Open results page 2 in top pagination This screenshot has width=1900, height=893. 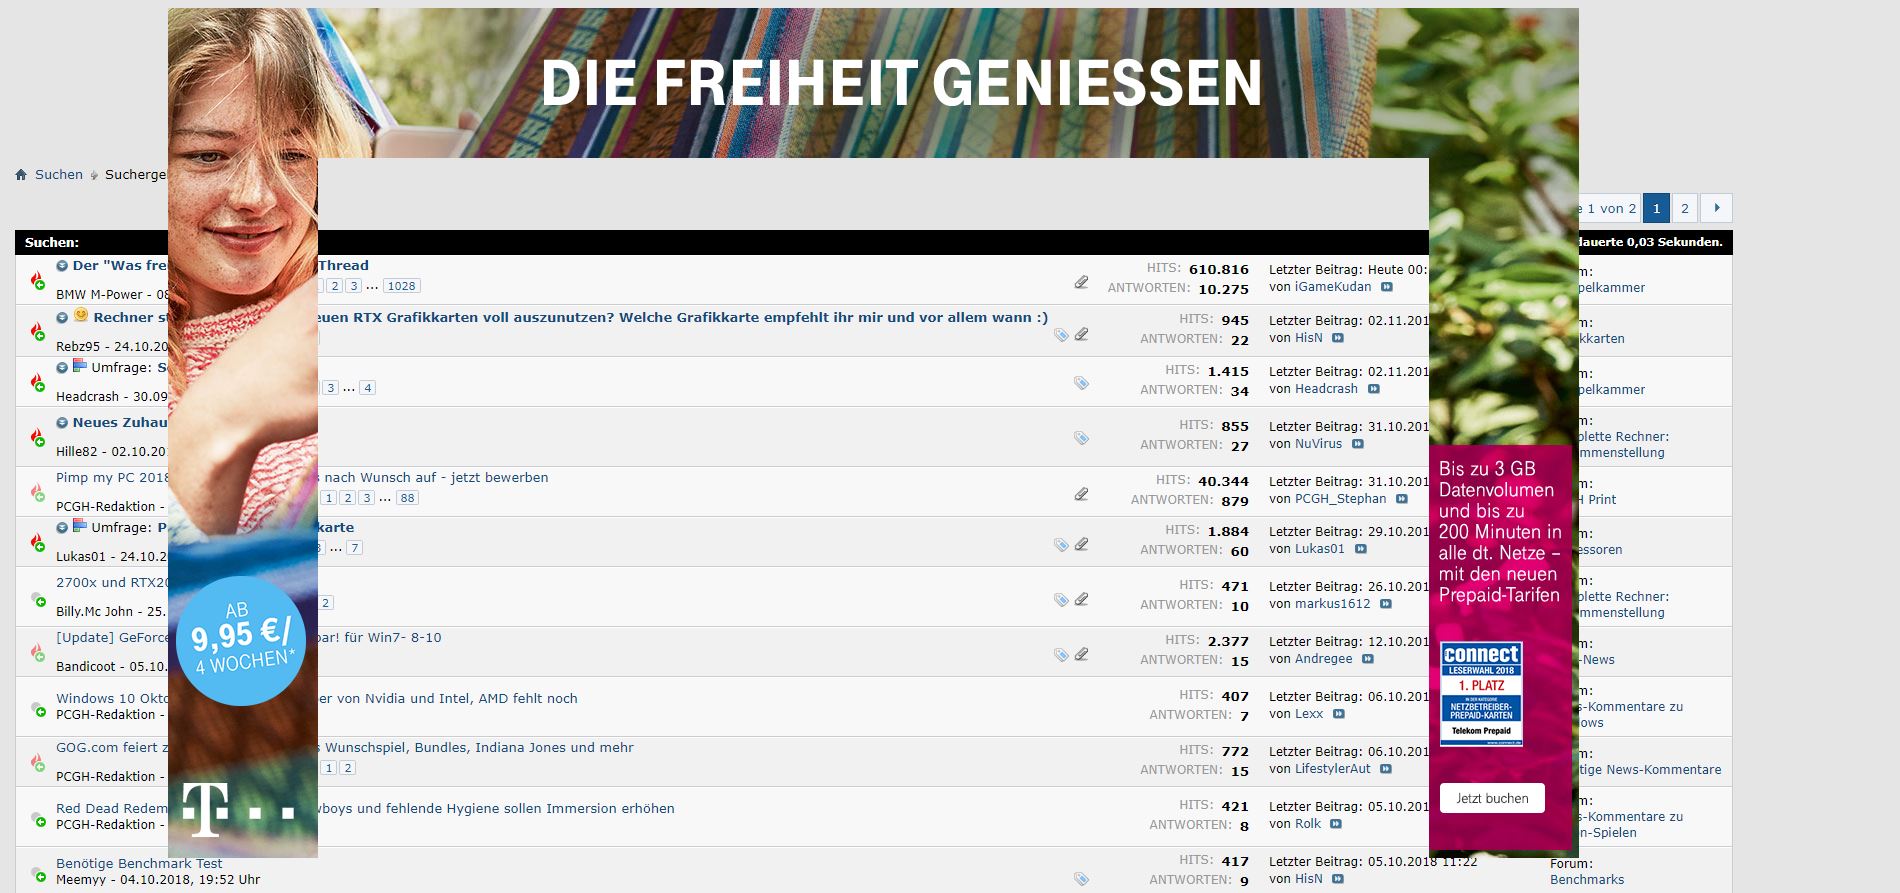tap(1684, 208)
